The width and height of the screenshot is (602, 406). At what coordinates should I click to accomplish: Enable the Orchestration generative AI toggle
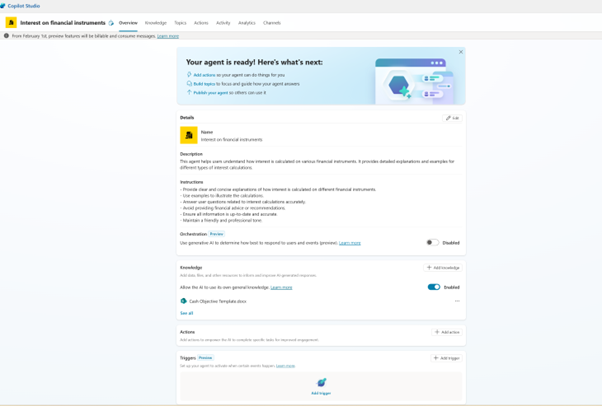432,242
